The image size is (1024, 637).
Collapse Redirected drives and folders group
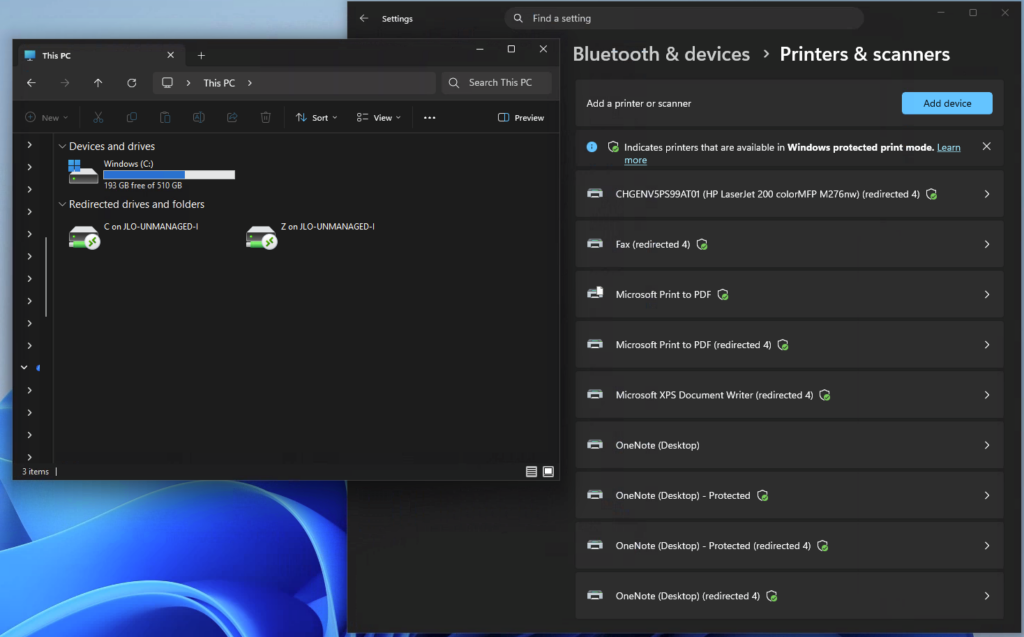coord(62,204)
